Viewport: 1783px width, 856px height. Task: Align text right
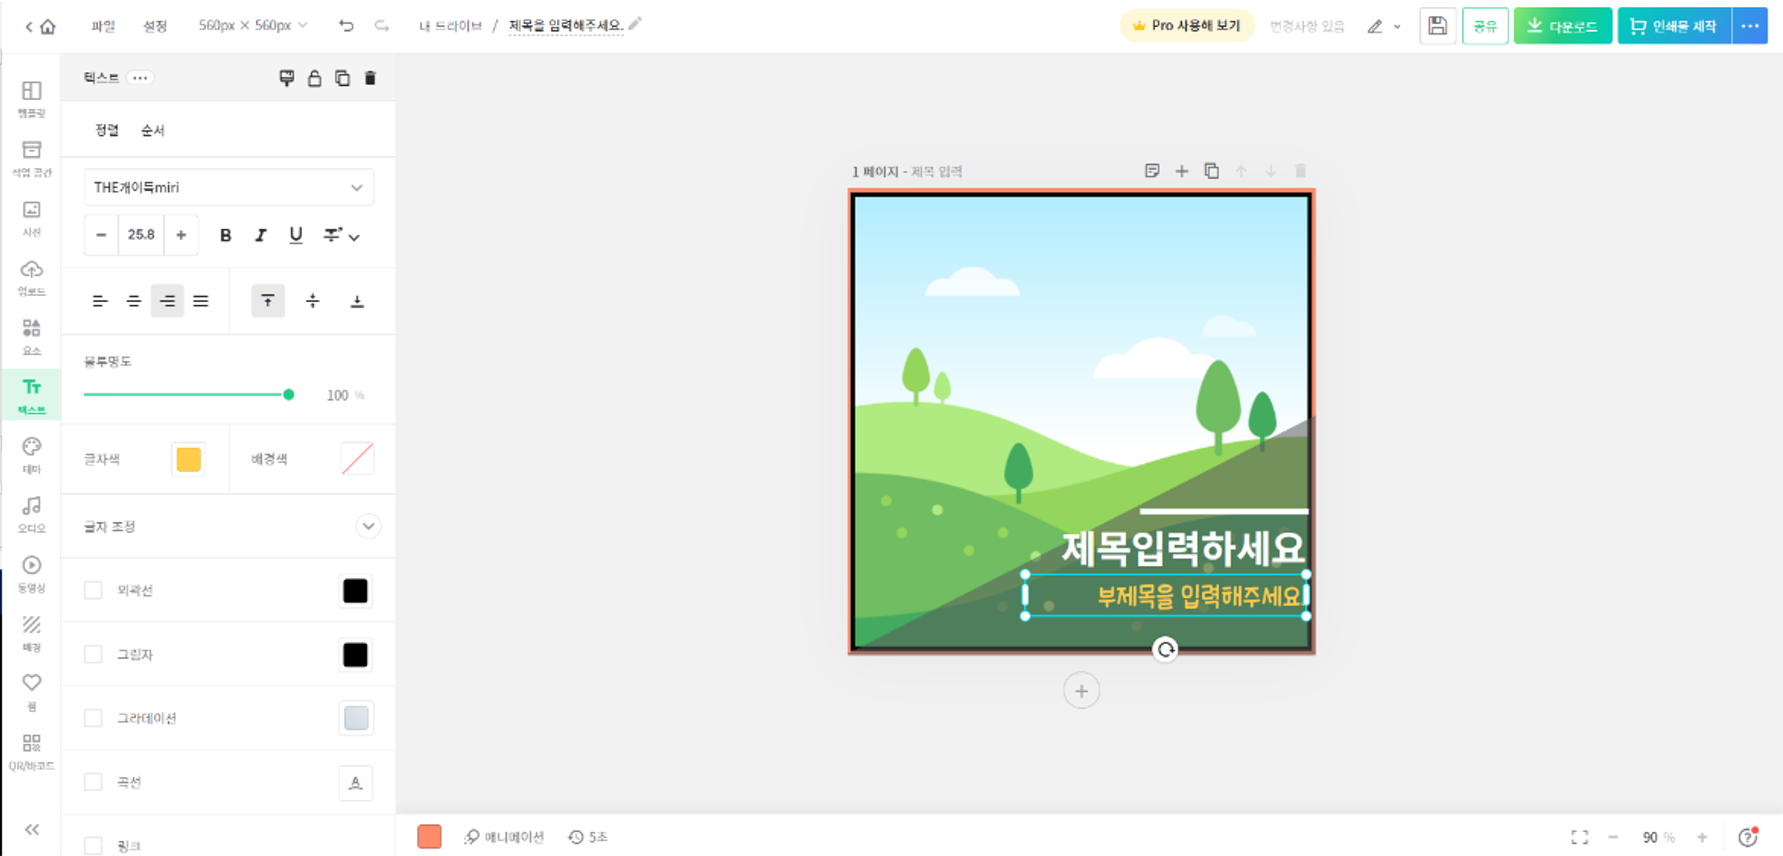(167, 301)
